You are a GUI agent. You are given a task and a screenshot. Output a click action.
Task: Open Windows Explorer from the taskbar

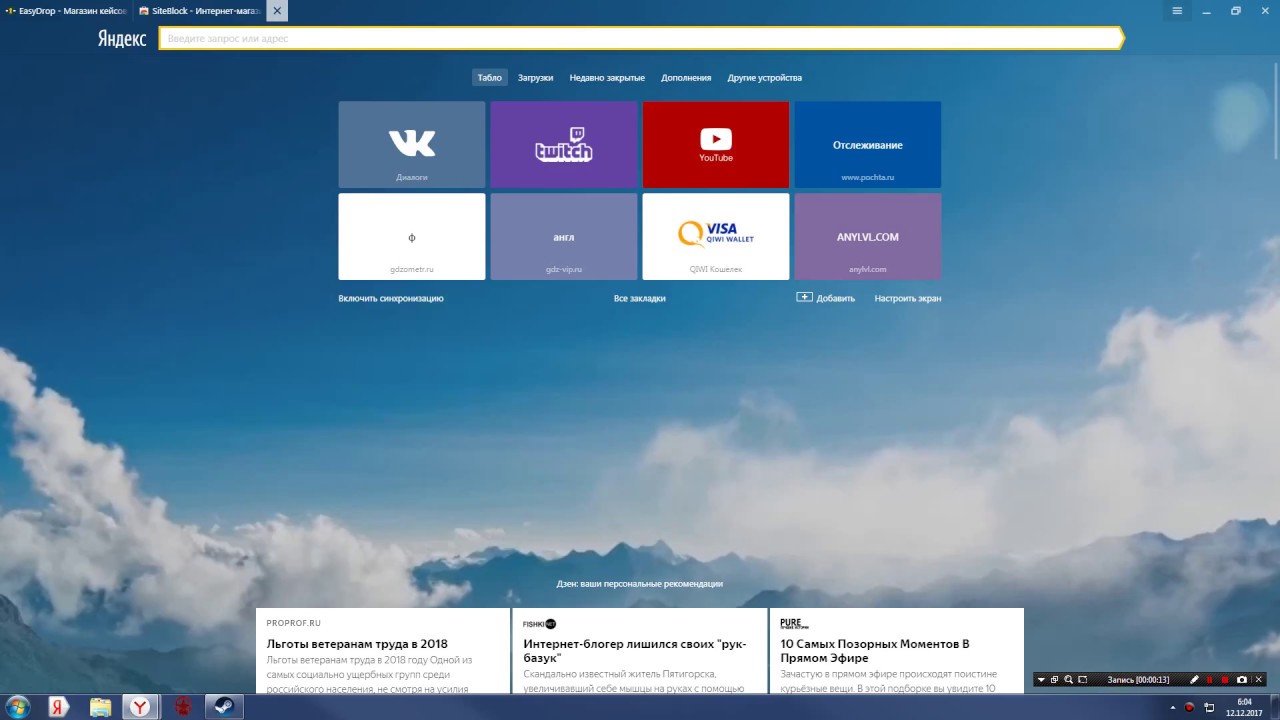pos(101,707)
